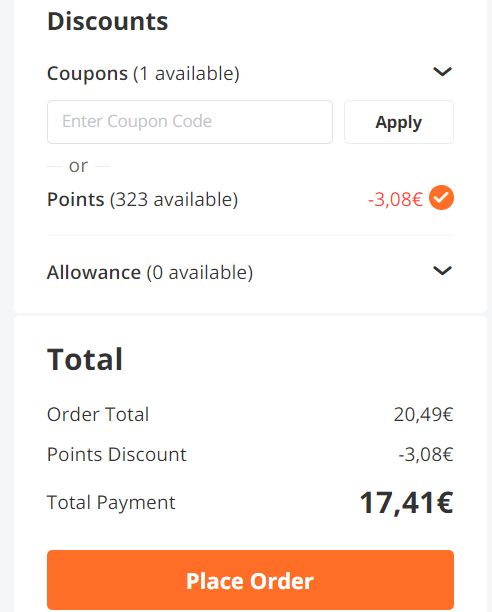Click the Total heading
492x612 pixels.
85,359
